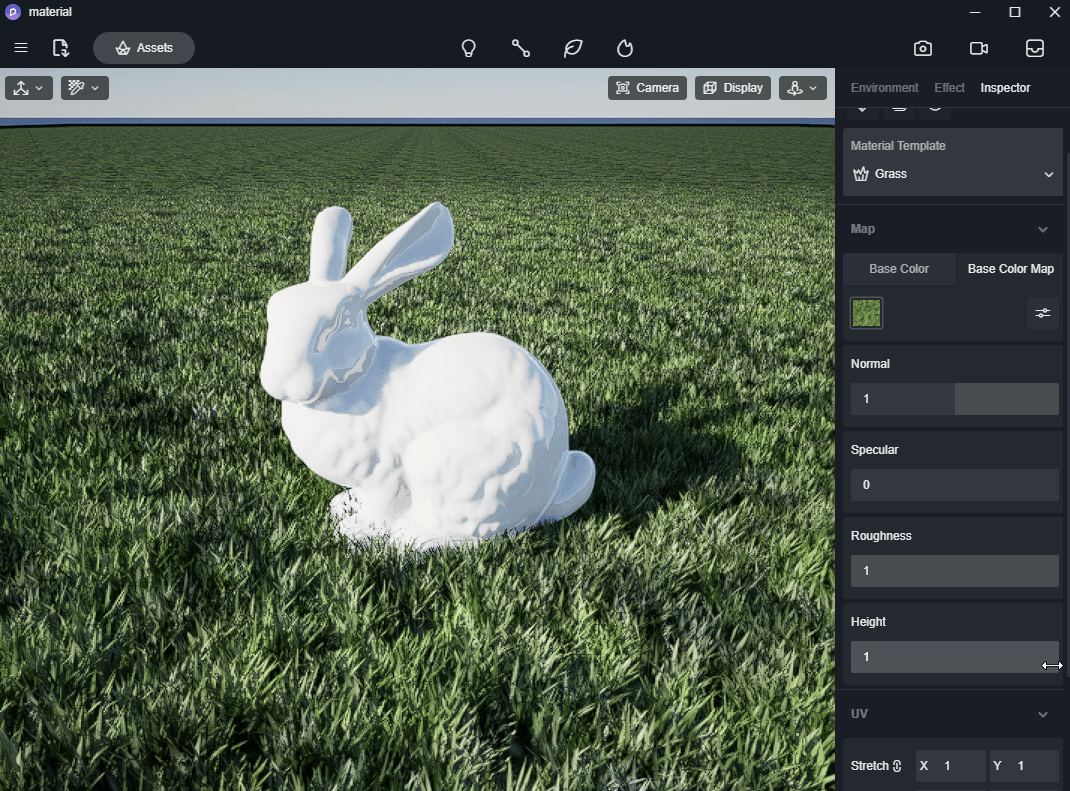Collapse the Map section

tap(1043, 229)
